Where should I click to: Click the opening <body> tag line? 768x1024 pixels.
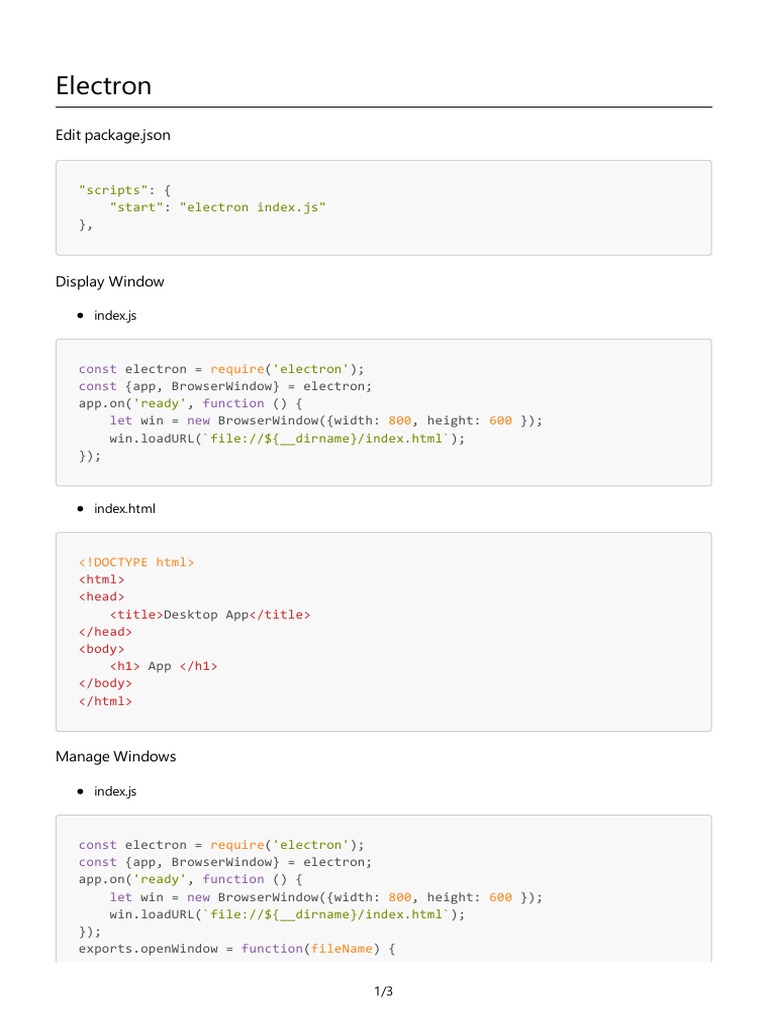coord(101,649)
